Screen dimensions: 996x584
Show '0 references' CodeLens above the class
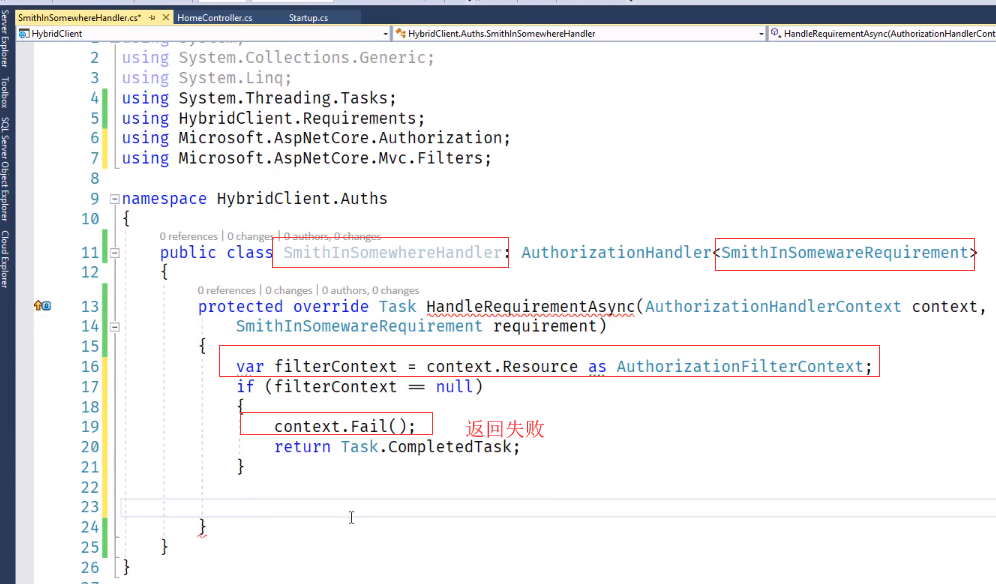[x=189, y=236]
